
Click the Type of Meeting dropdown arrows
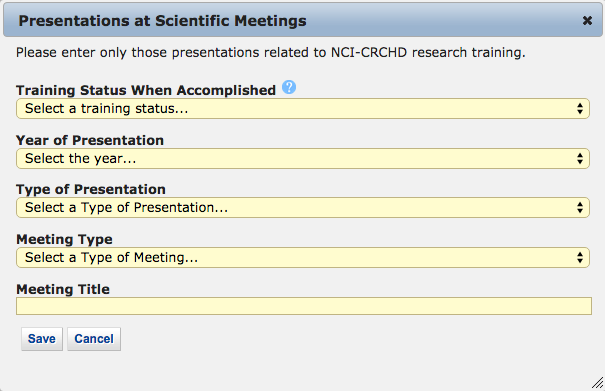pos(580,257)
